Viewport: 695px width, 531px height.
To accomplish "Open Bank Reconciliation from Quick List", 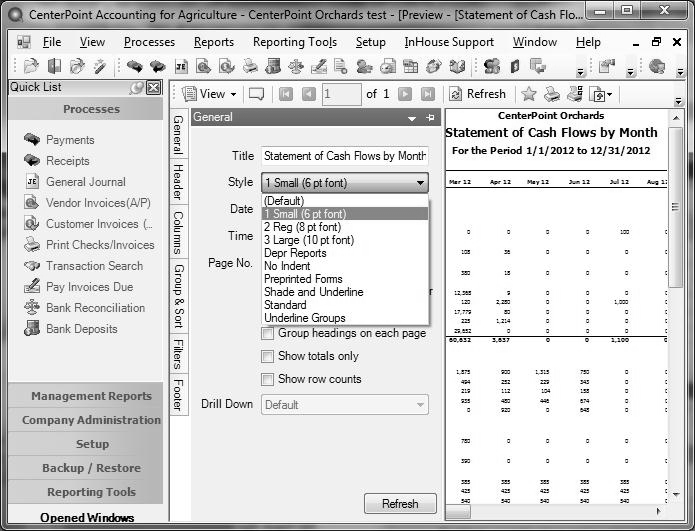I will pos(95,308).
